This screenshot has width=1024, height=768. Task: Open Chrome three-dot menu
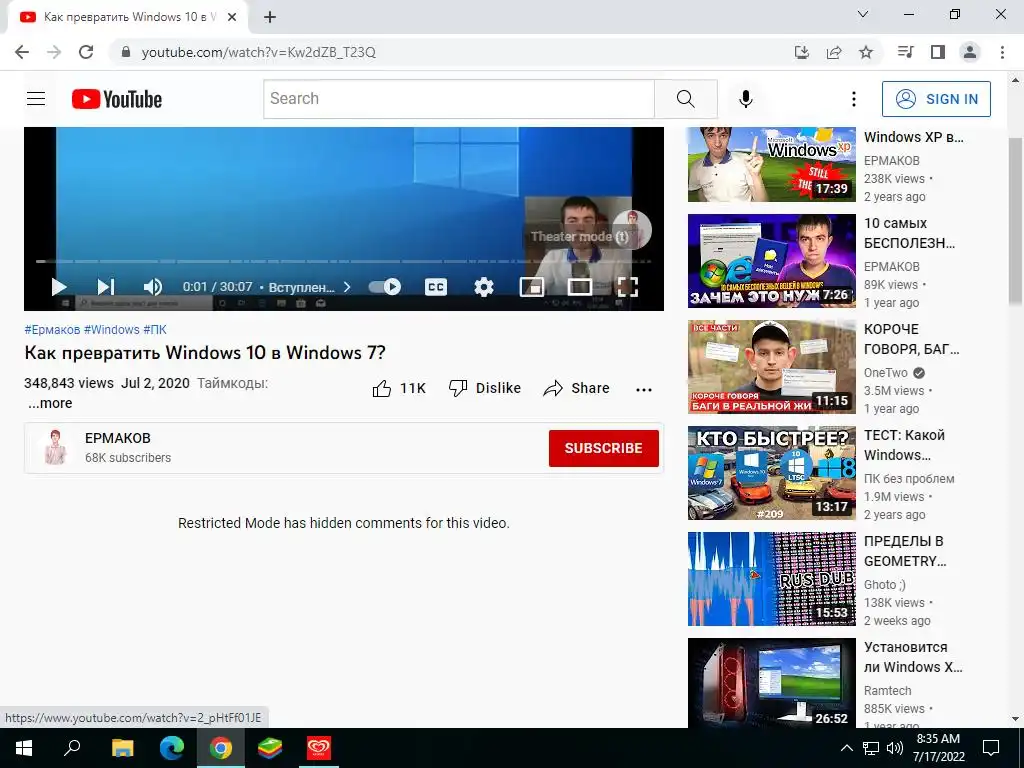1002,52
